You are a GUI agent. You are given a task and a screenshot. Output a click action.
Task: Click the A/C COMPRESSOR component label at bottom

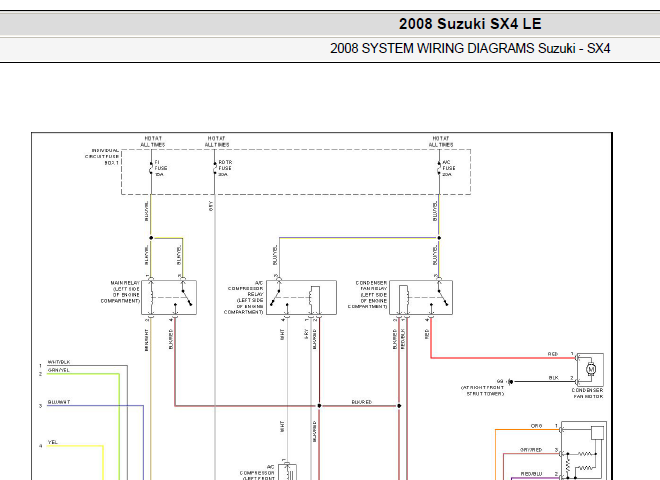click(x=257, y=473)
